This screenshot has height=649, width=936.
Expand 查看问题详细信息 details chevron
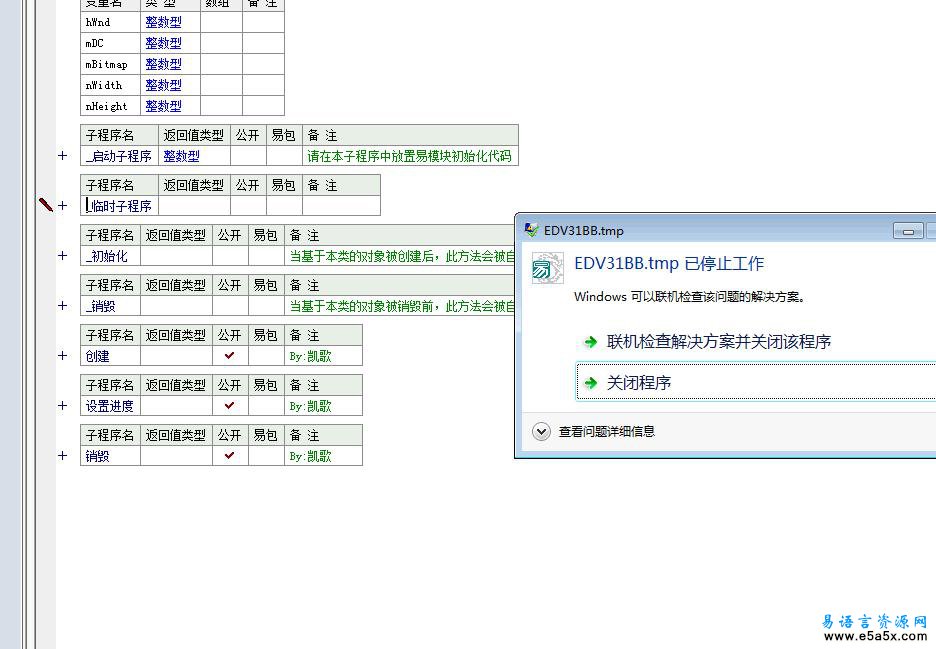[541, 431]
